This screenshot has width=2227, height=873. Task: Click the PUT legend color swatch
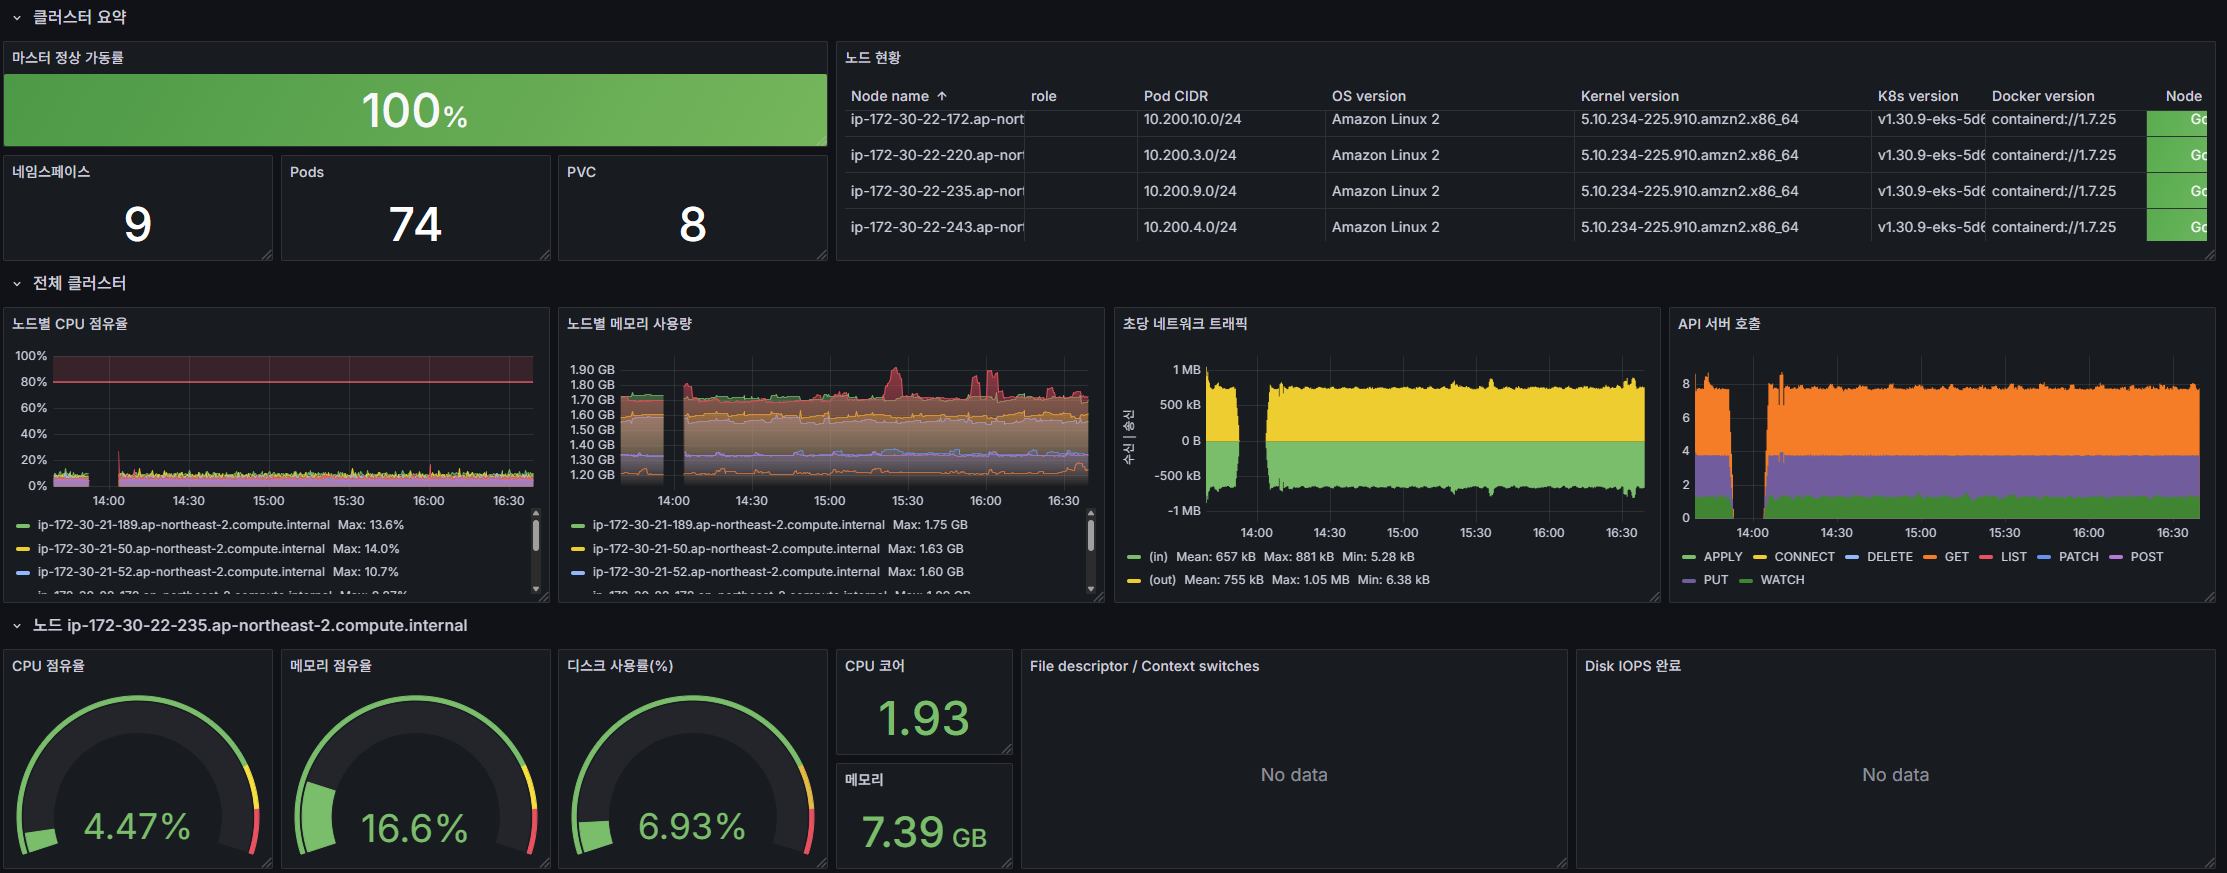click(x=1689, y=580)
